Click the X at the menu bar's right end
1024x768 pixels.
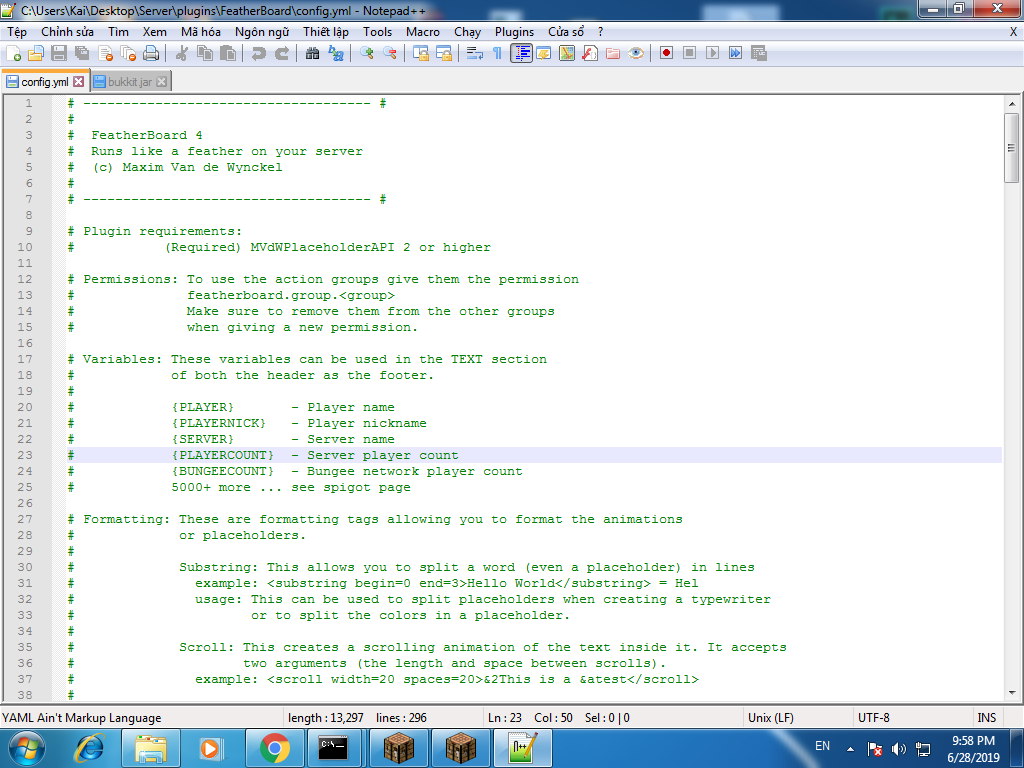pyautogui.click(x=1013, y=32)
